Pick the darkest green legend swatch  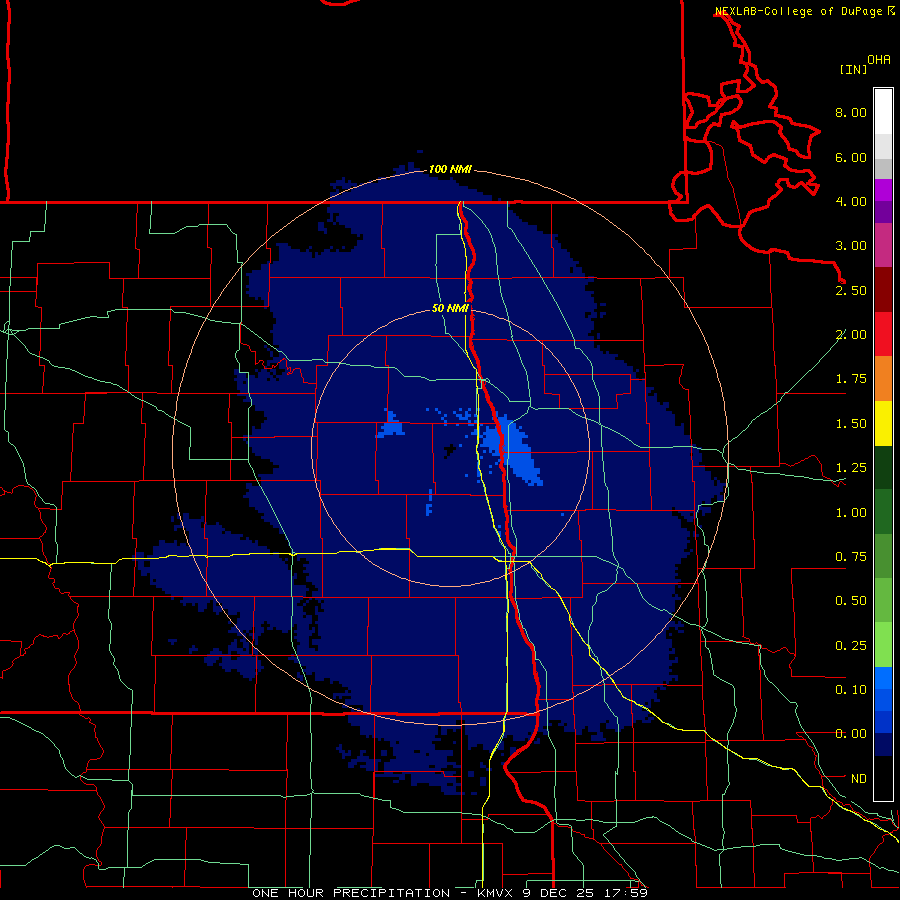[x=883, y=468]
